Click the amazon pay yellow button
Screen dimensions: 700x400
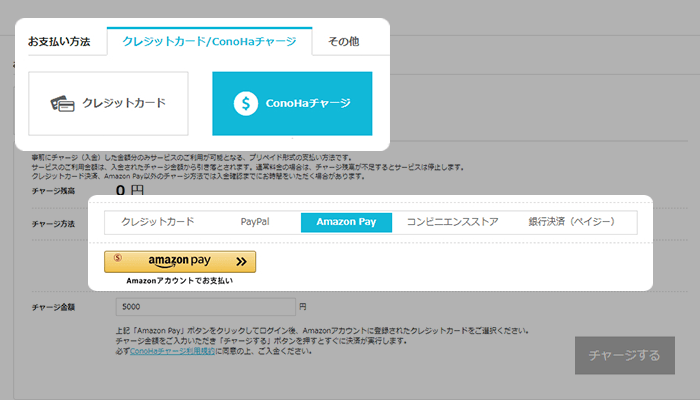(180, 262)
